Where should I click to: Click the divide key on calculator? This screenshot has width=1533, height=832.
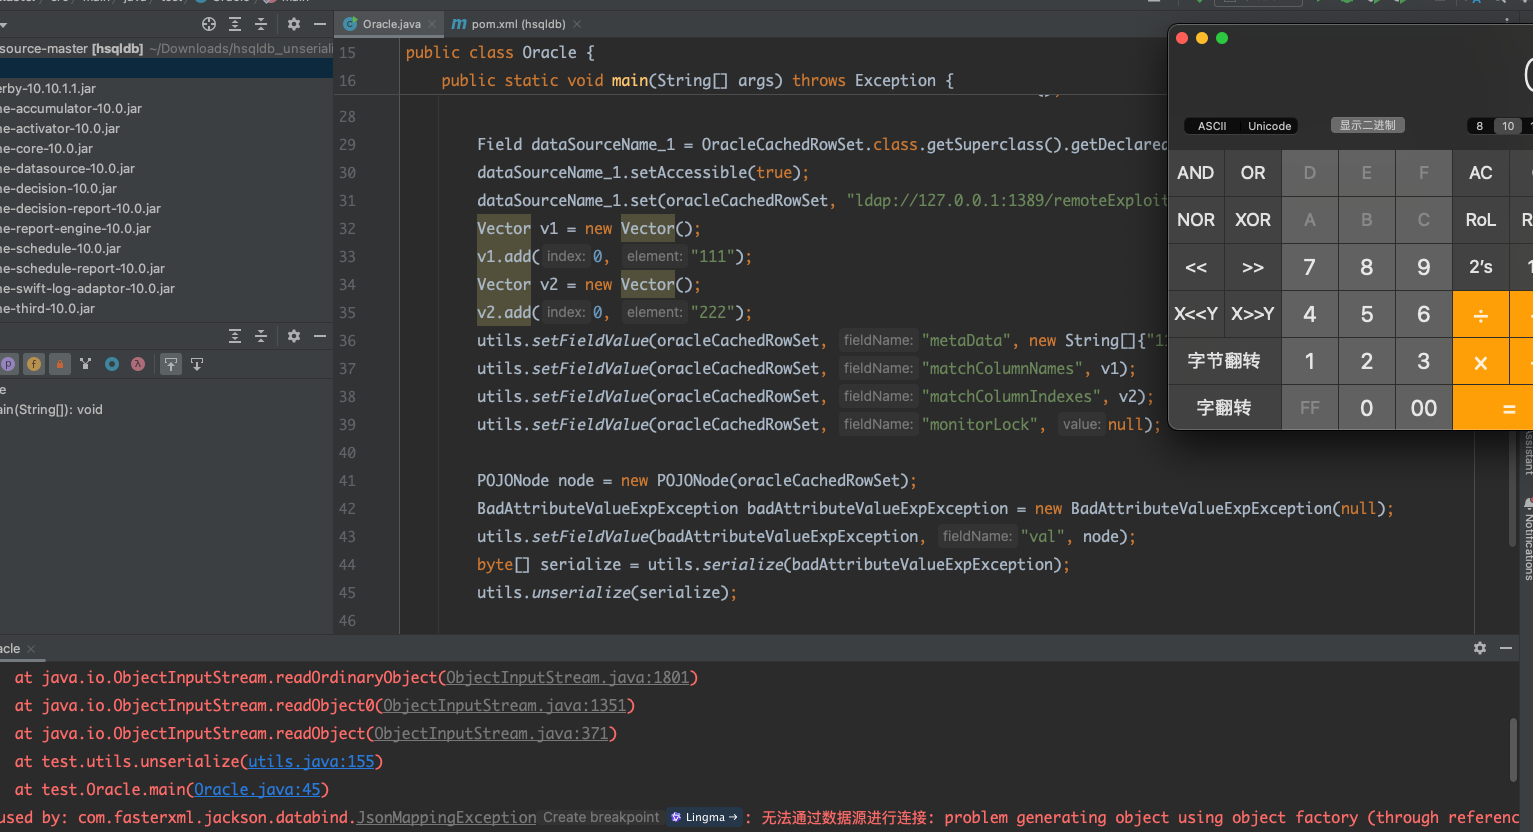pos(1481,314)
